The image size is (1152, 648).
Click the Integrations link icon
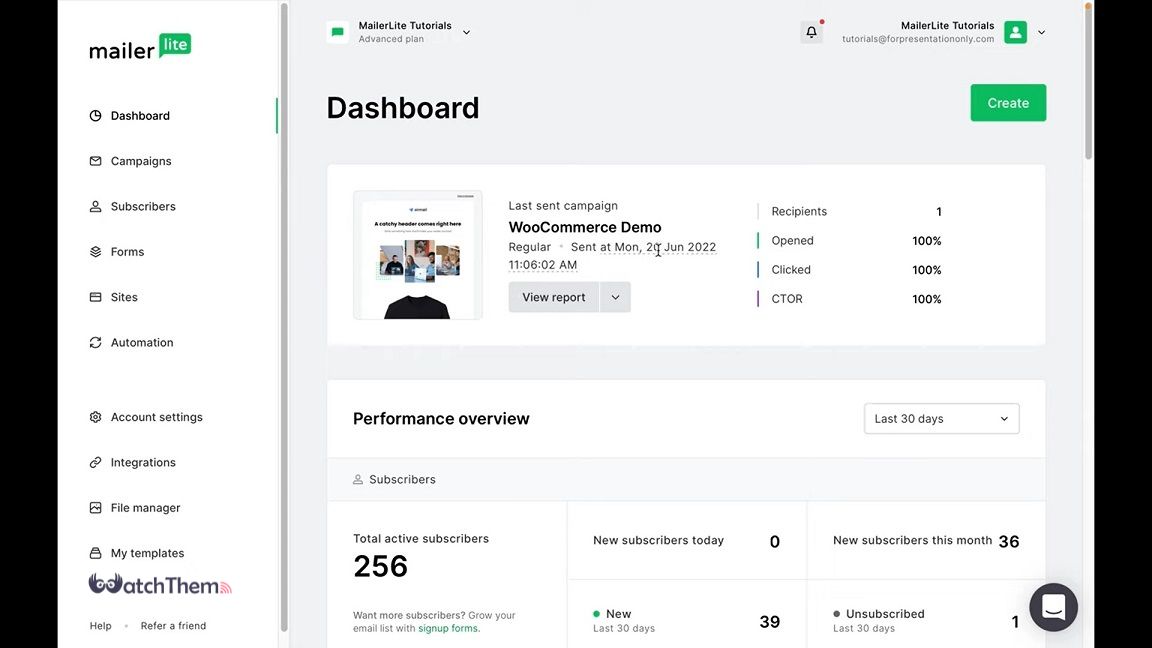point(96,462)
